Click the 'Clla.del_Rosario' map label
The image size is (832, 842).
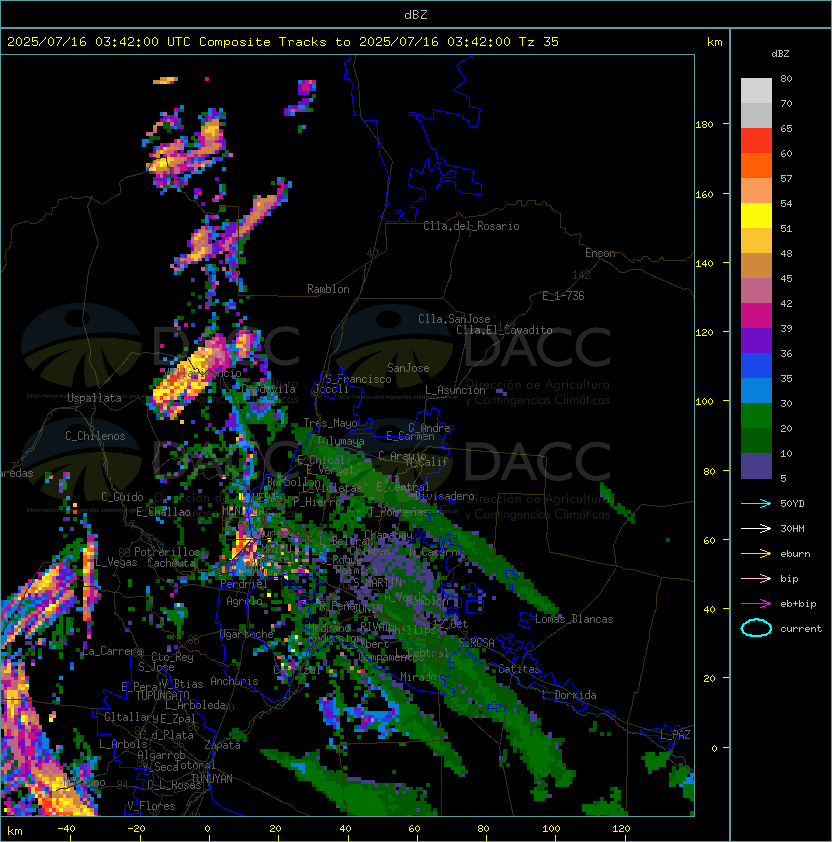(x=471, y=226)
